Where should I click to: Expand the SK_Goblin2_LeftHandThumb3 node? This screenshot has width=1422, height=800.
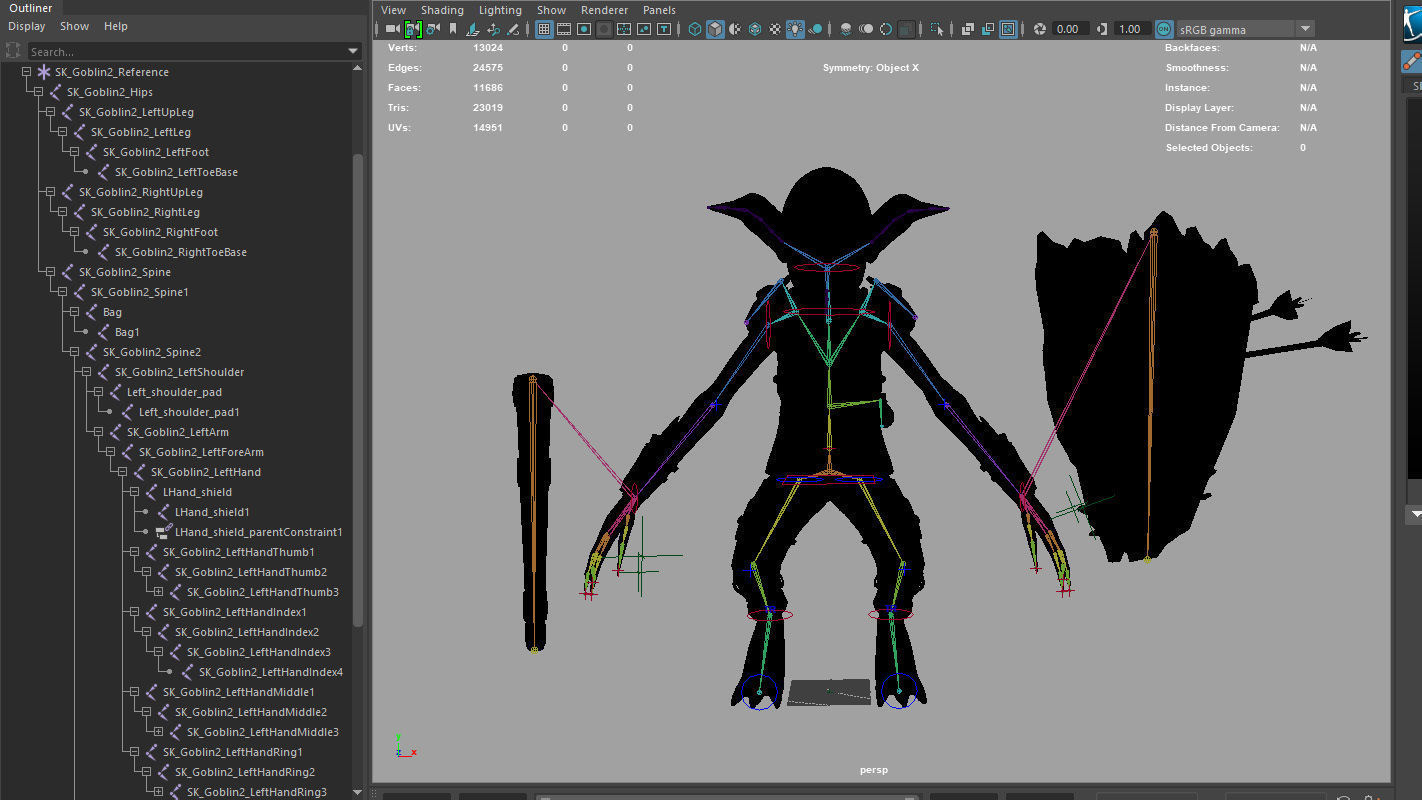(159, 592)
